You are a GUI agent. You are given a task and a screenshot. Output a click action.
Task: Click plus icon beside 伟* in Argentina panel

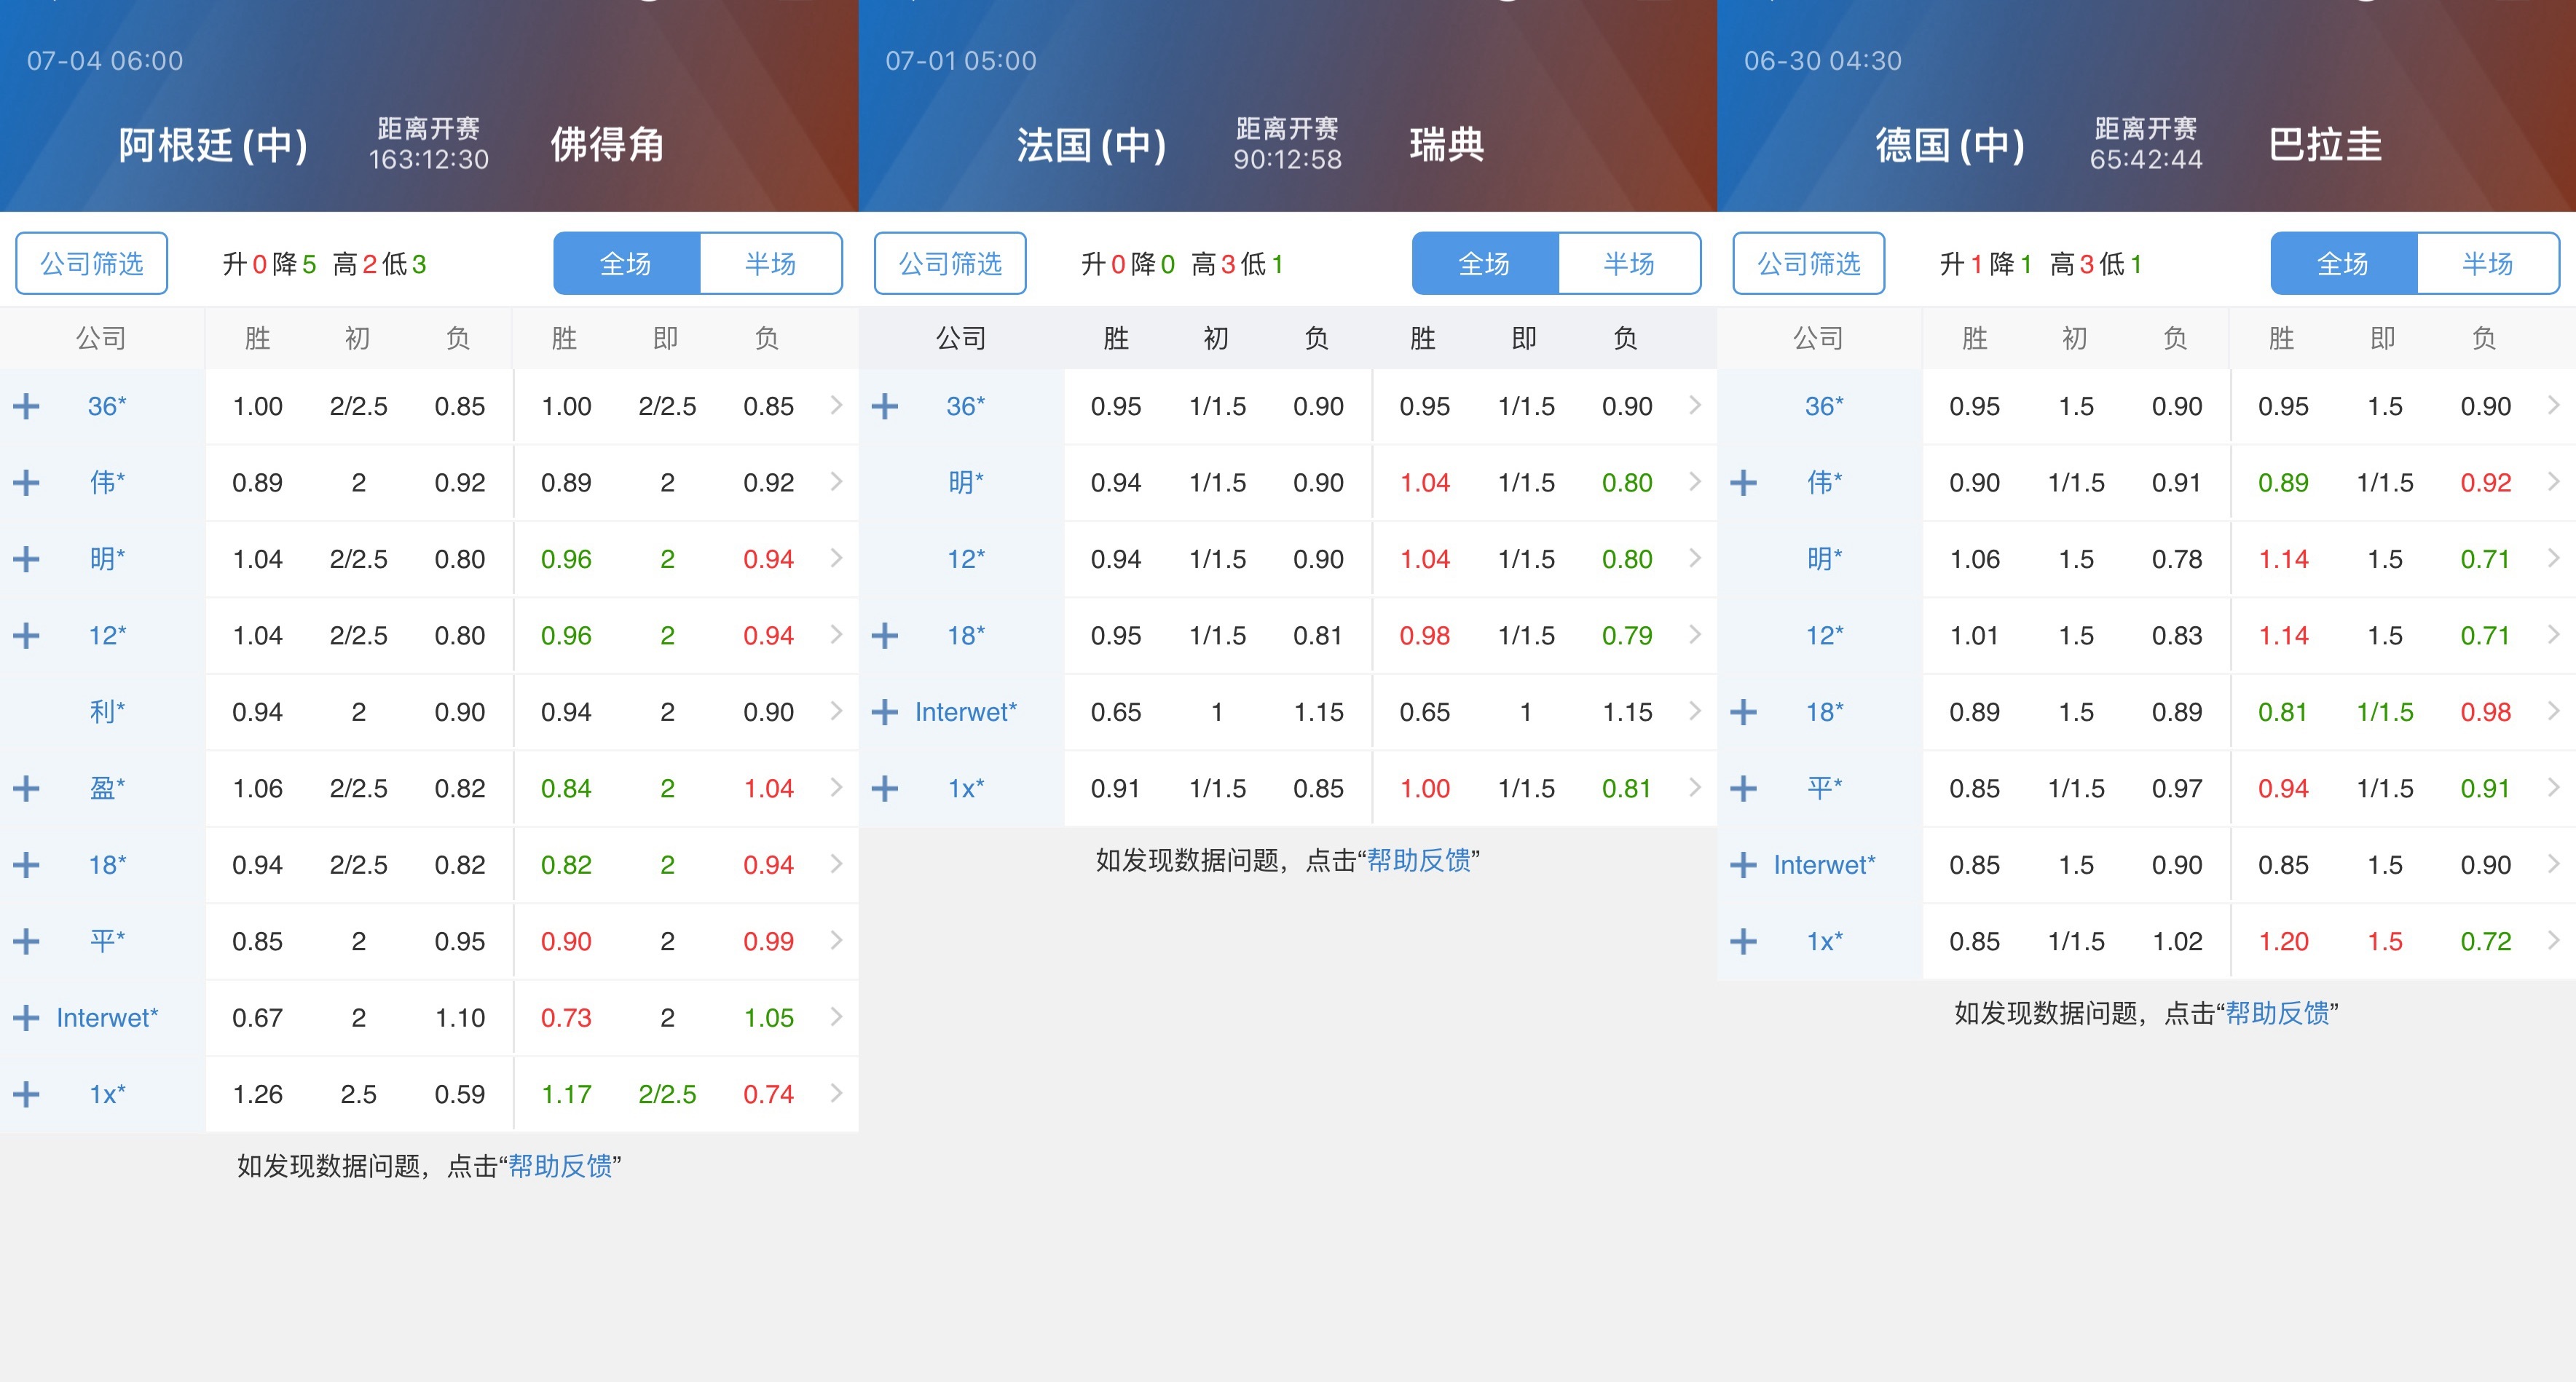[26, 483]
